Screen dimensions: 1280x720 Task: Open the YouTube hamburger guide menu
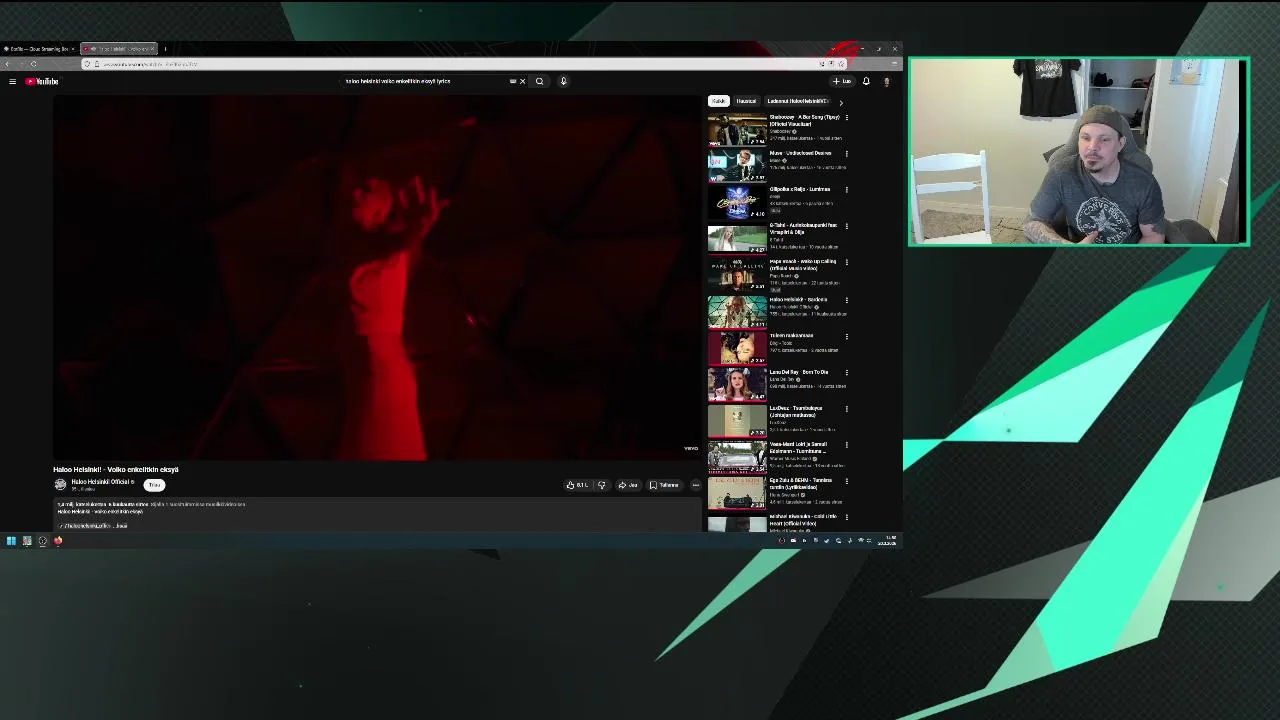pyautogui.click(x=12, y=81)
